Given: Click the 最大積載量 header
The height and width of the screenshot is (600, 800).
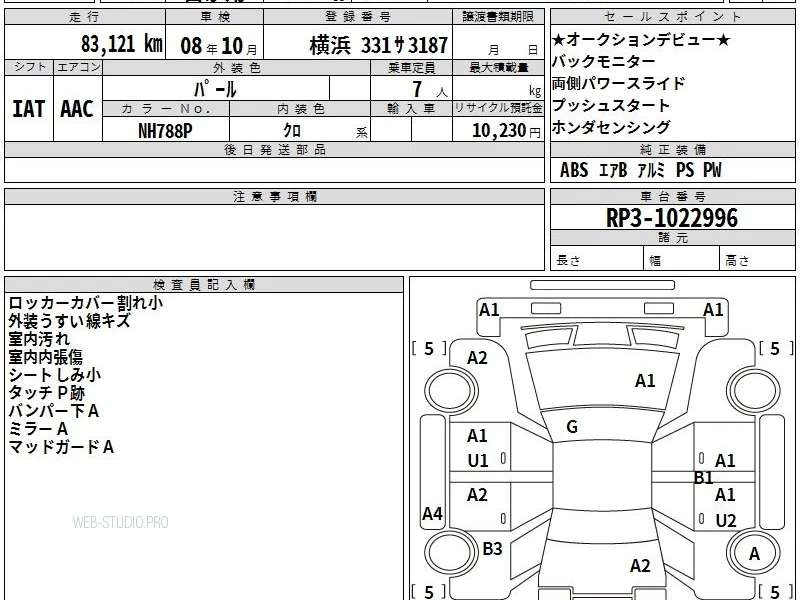Looking at the screenshot, I should click(498, 68).
